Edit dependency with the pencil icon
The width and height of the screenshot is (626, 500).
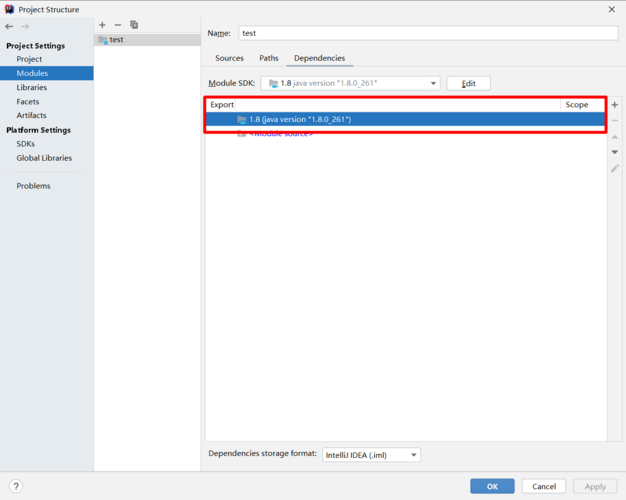tap(615, 168)
